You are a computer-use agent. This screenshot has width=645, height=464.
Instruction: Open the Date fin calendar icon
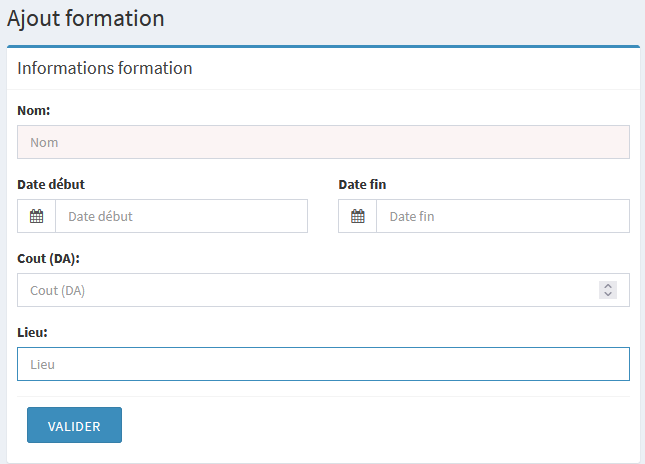[358, 216]
